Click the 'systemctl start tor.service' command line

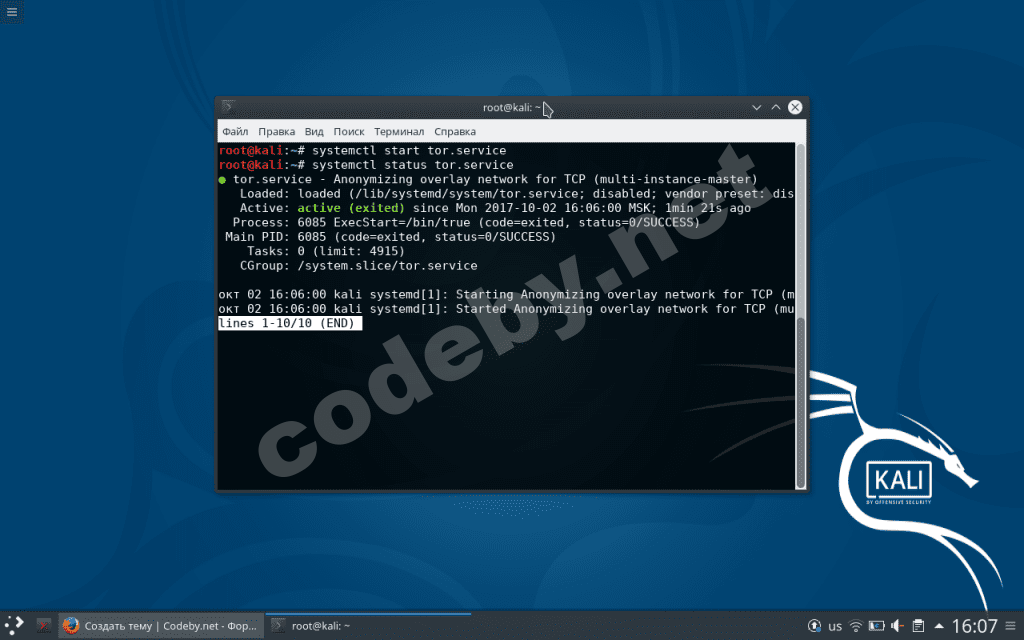pos(362,151)
